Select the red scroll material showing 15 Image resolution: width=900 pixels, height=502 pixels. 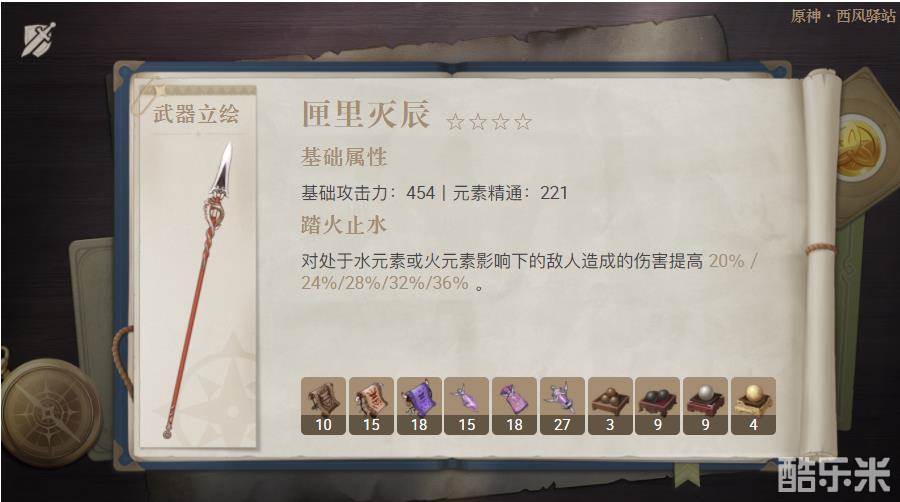pyautogui.click(x=371, y=406)
